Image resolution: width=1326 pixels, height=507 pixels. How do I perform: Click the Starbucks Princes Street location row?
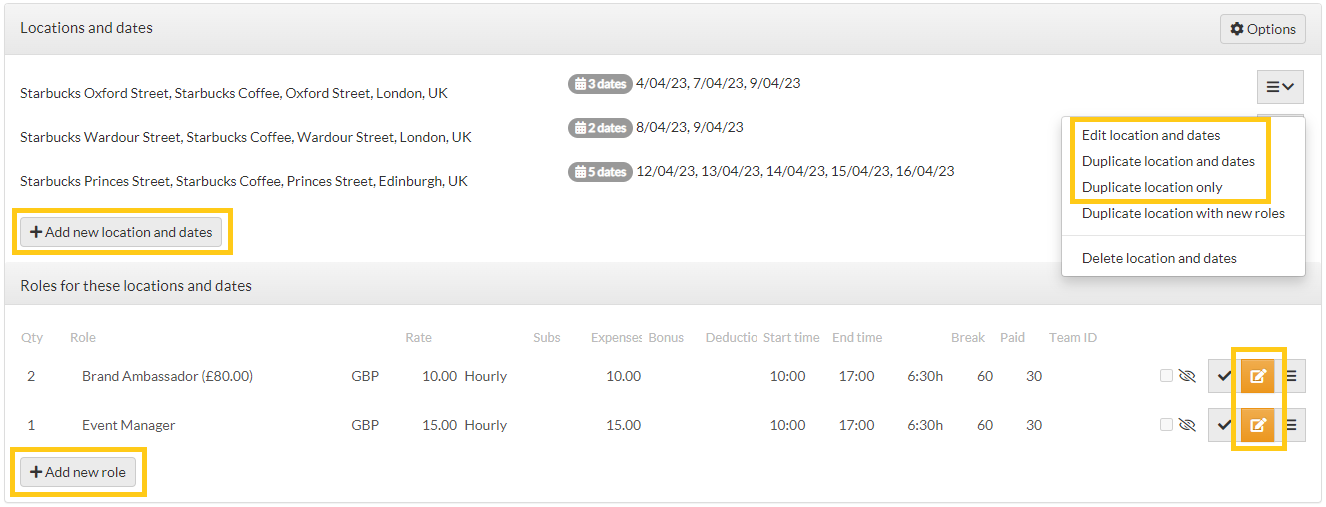244,181
